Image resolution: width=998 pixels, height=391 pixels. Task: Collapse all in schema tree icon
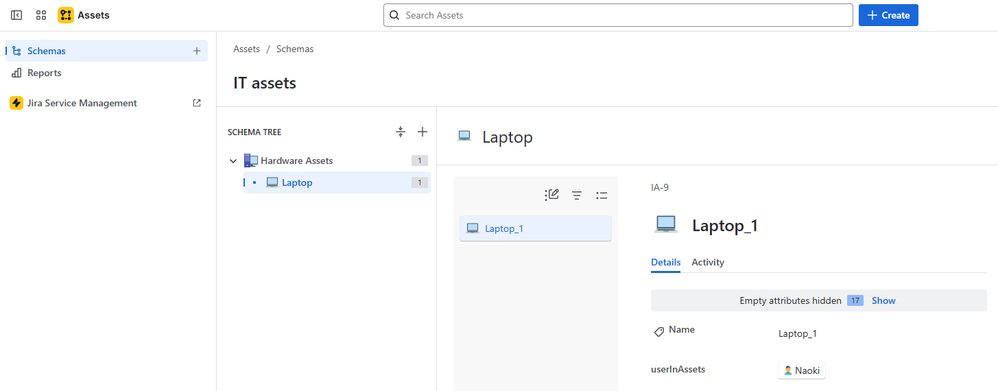tap(400, 132)
